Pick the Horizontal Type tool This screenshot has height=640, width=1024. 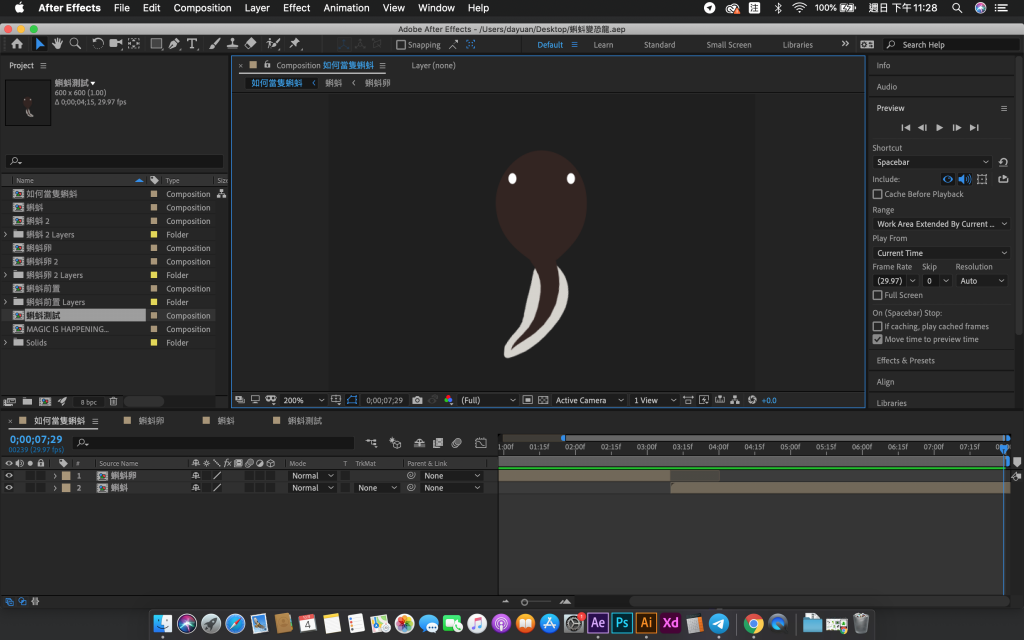192,44
